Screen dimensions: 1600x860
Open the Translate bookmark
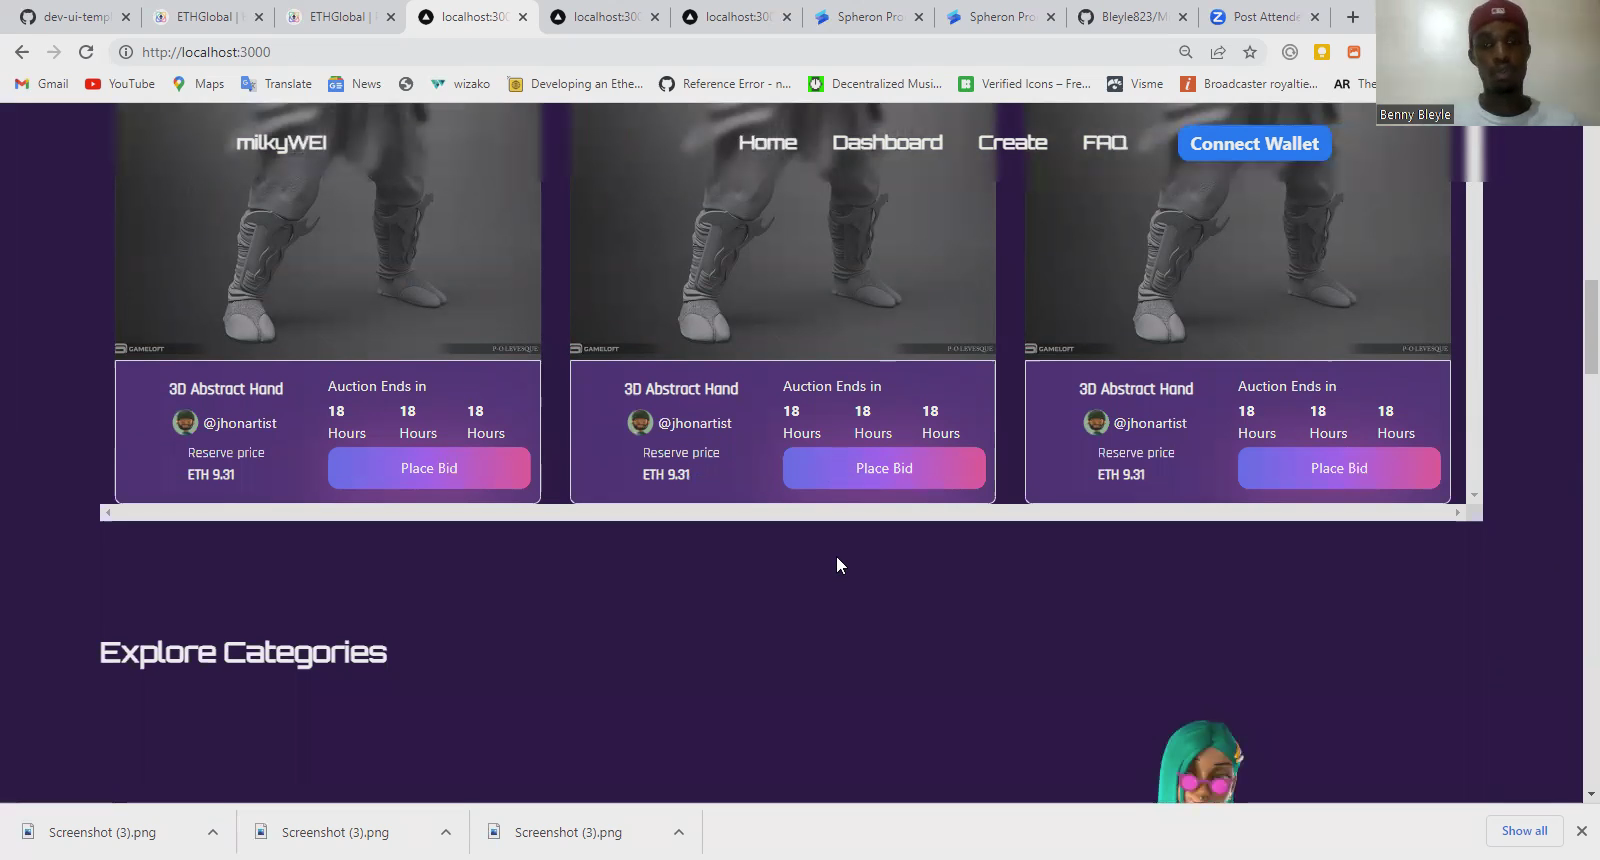point(276,84)
